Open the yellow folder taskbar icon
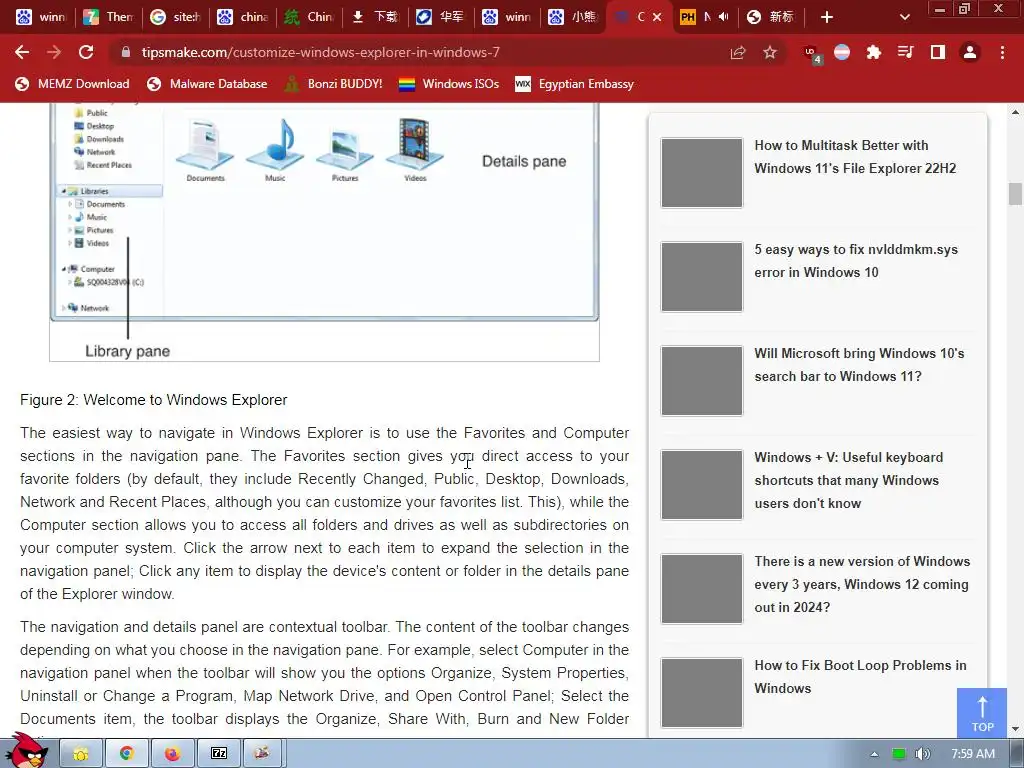The image size is (1024, 768). tap(81, 754)
